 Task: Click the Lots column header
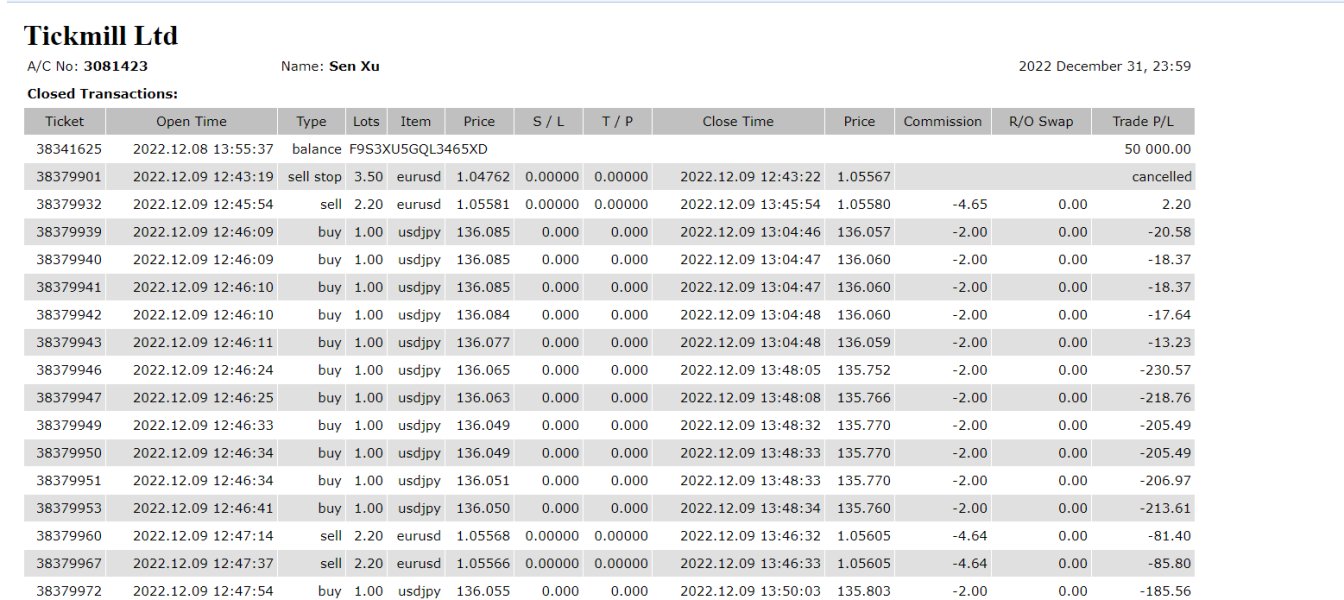[366, 121]
